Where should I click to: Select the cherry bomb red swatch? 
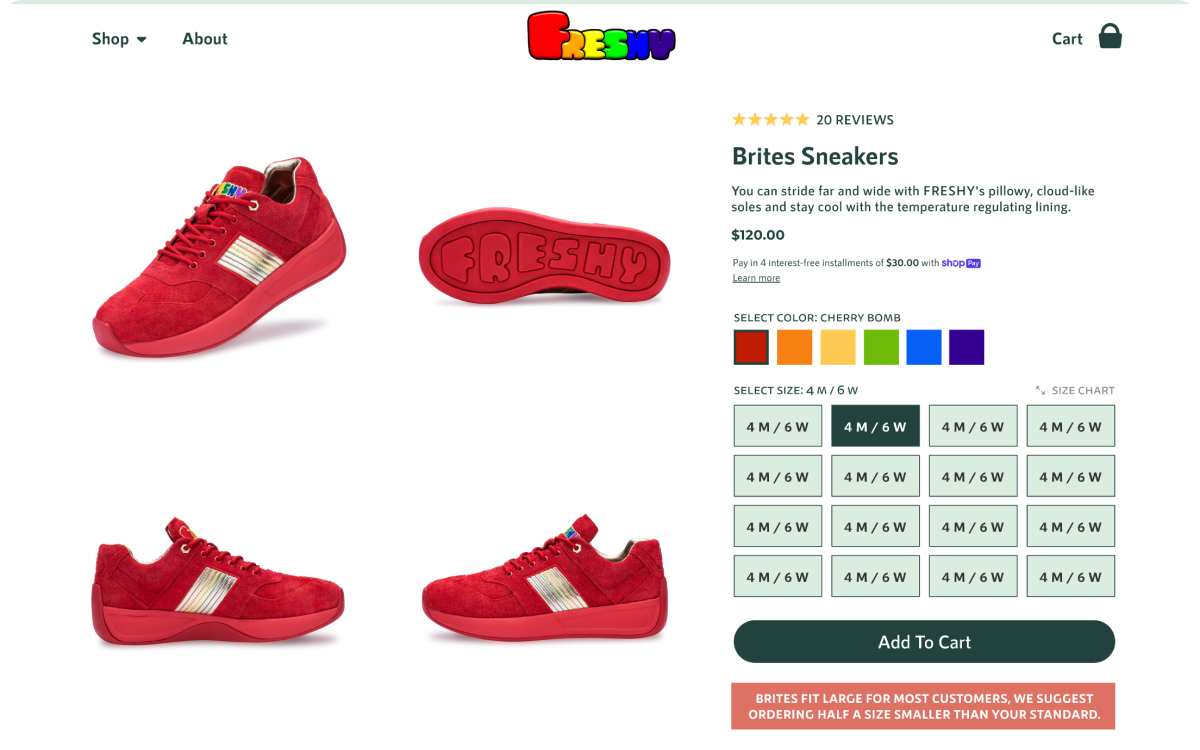coord(751,347)
